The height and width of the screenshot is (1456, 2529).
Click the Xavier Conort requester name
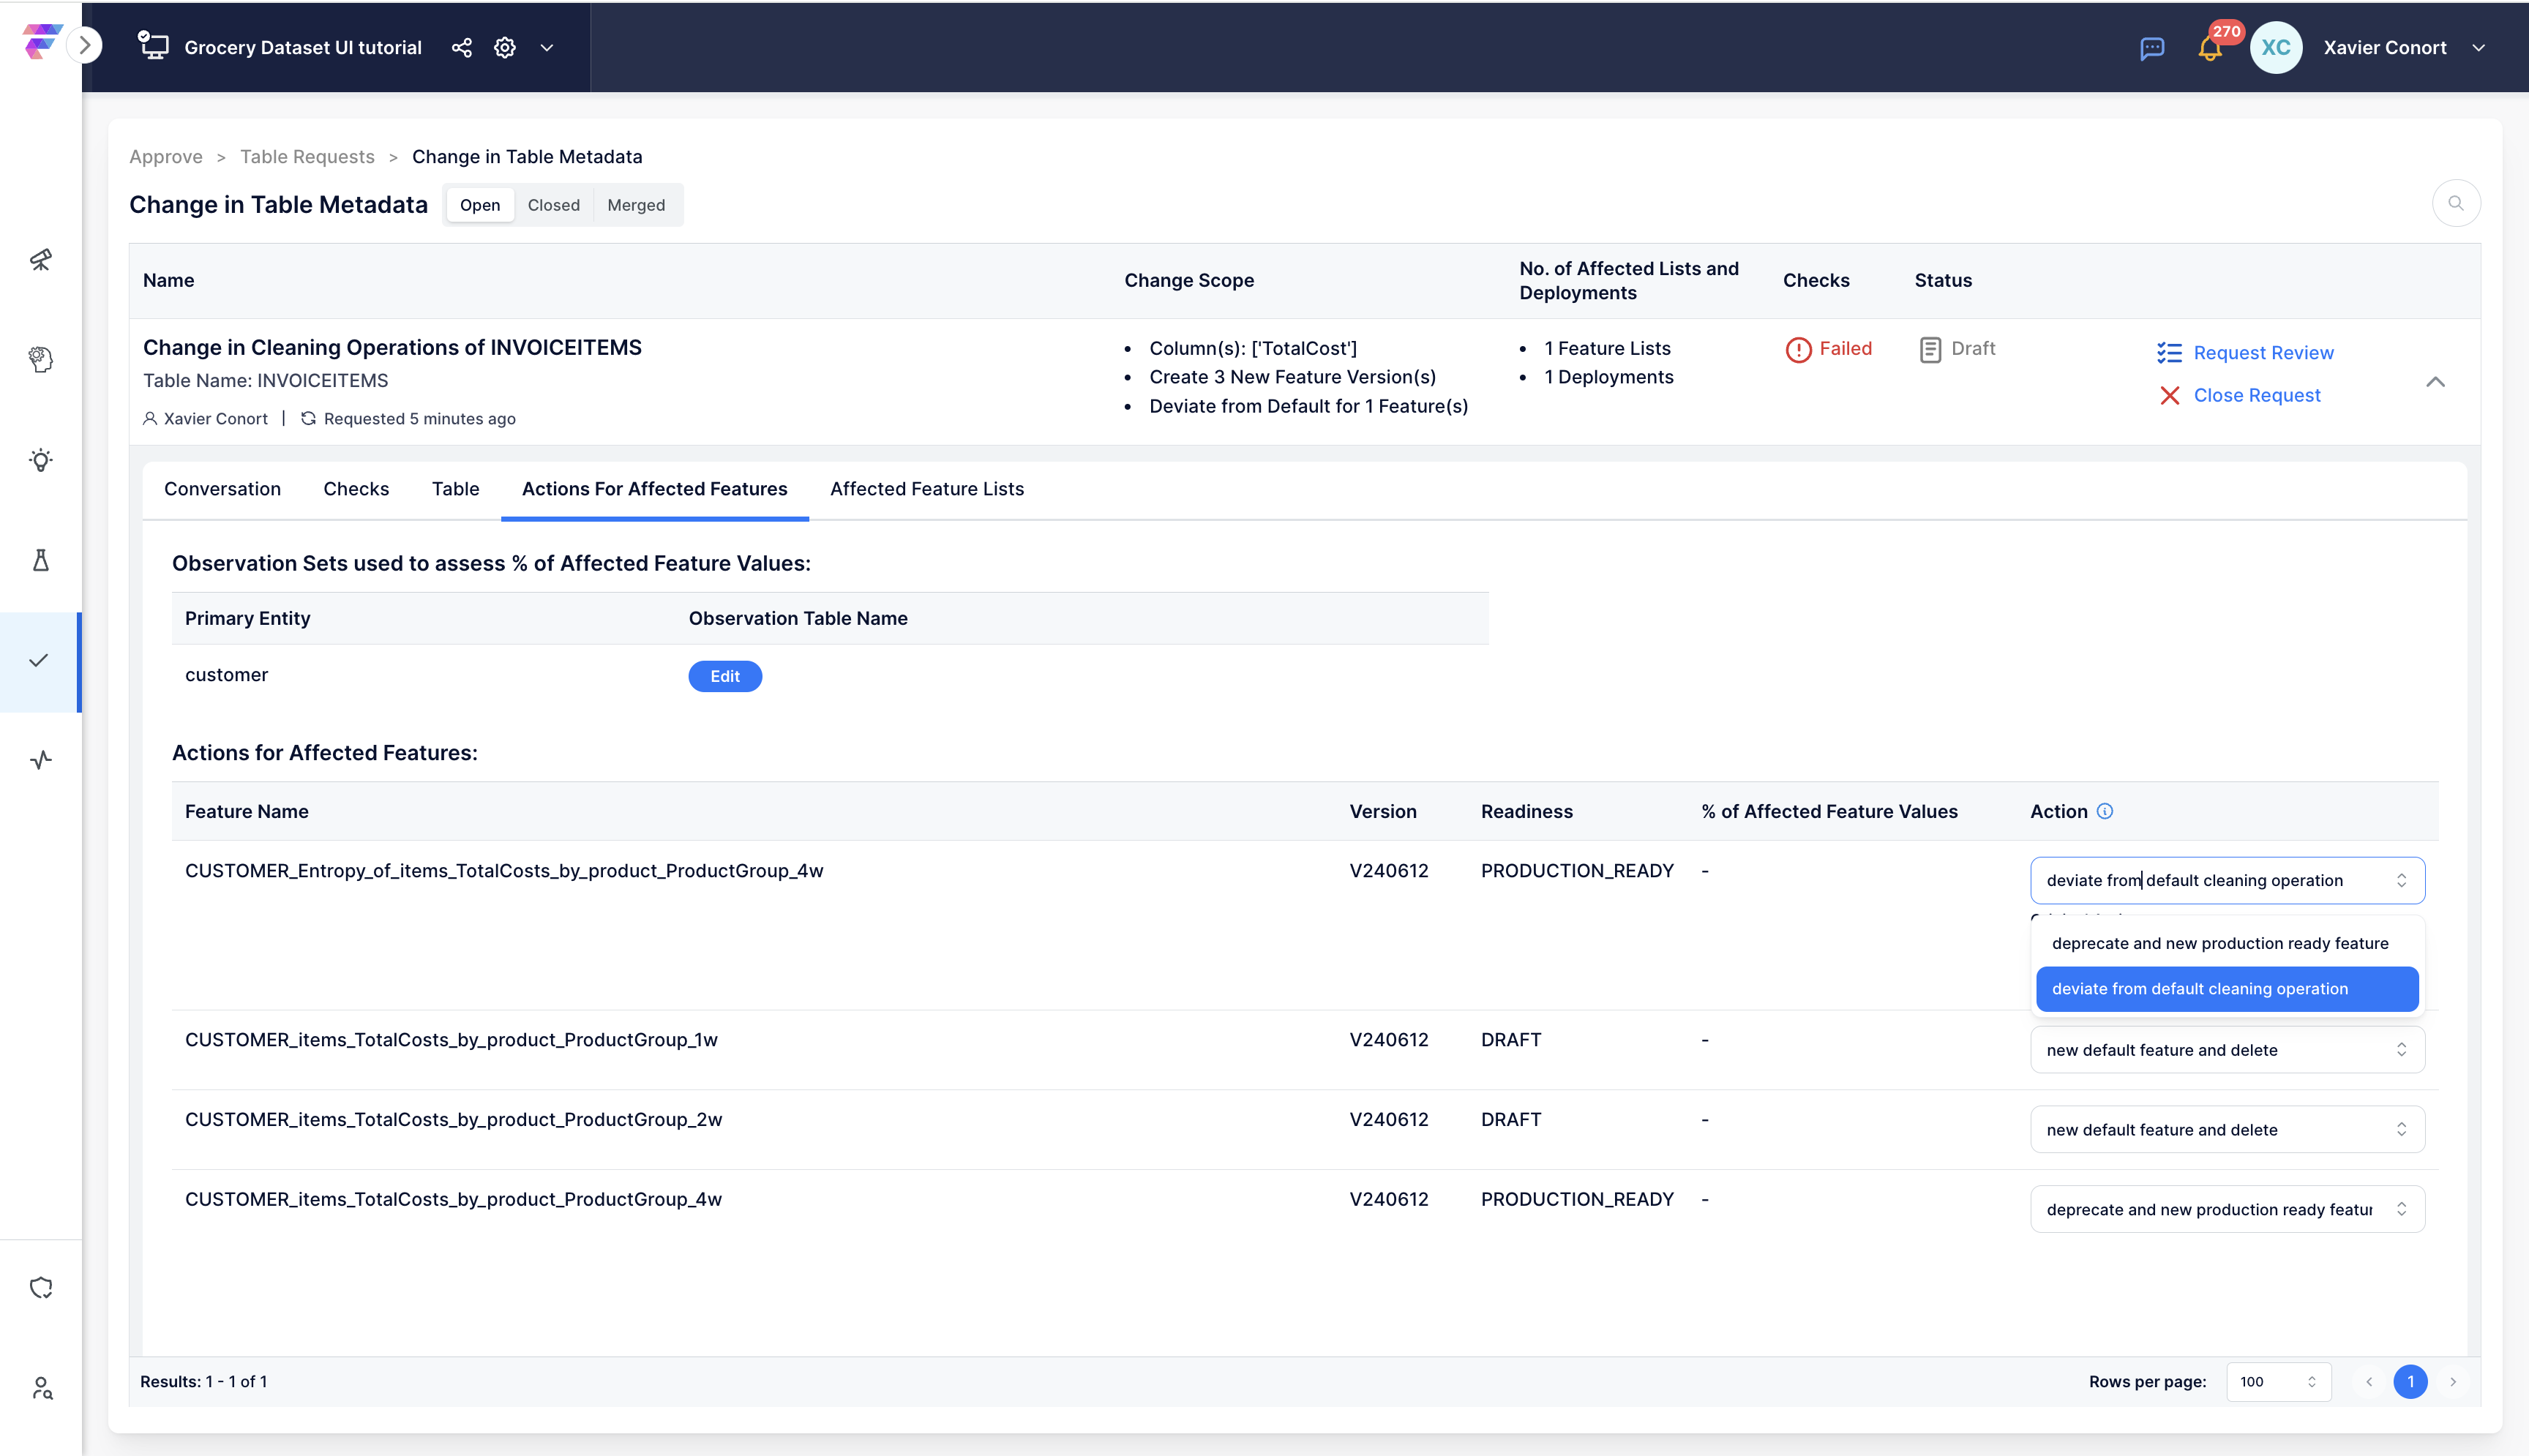pyautogui.click(x=215, y=418)
